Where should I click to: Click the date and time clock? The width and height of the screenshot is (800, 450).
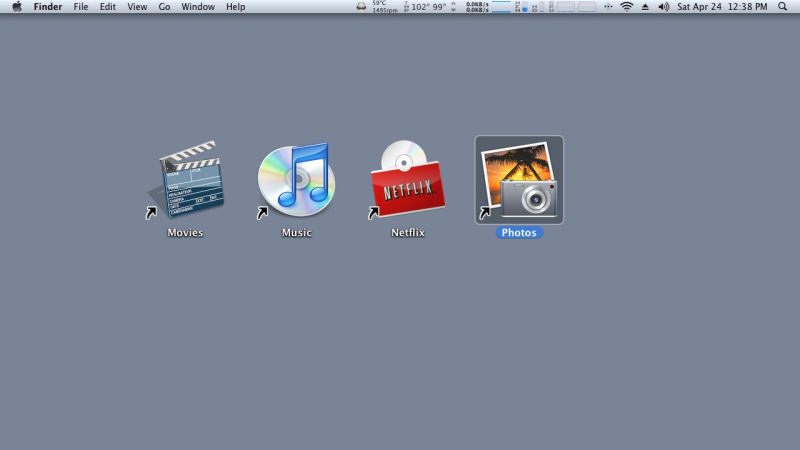[722, 7]
